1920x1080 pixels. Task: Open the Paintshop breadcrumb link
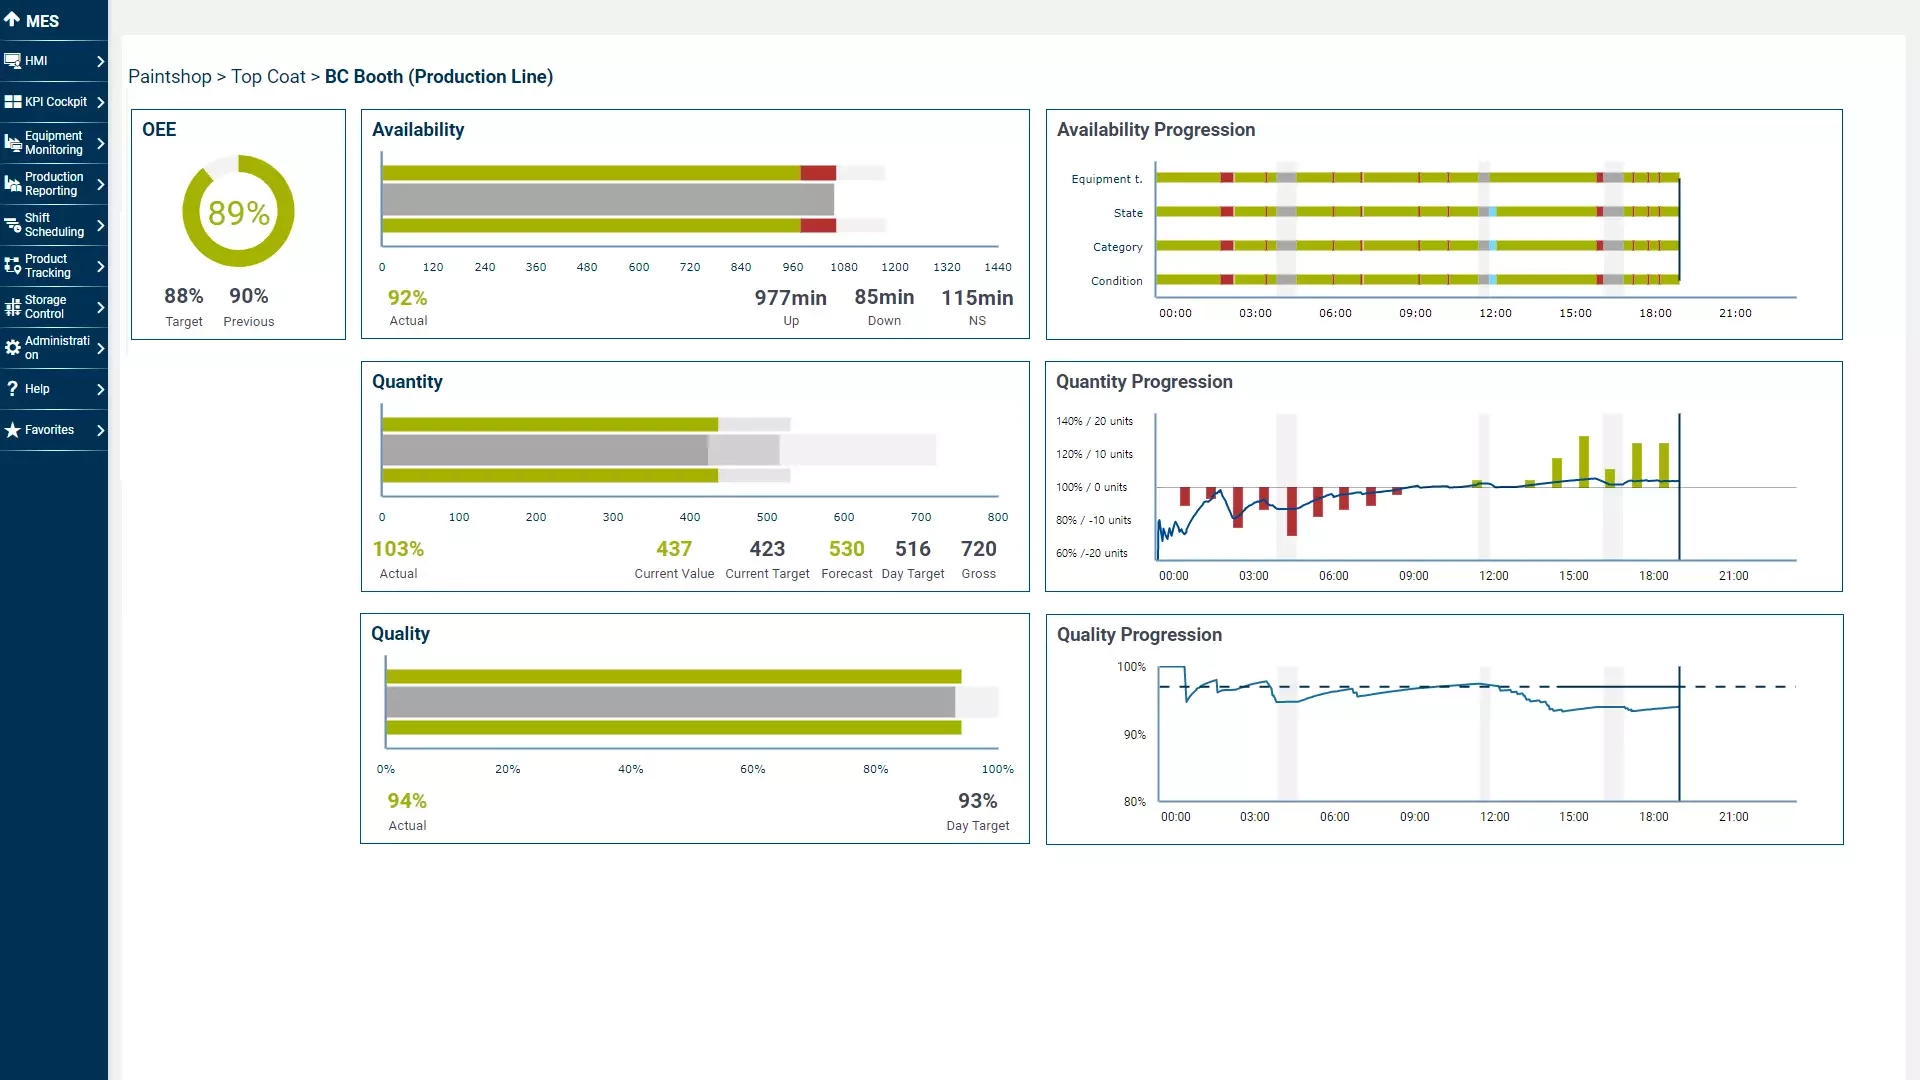pos(169,77)
